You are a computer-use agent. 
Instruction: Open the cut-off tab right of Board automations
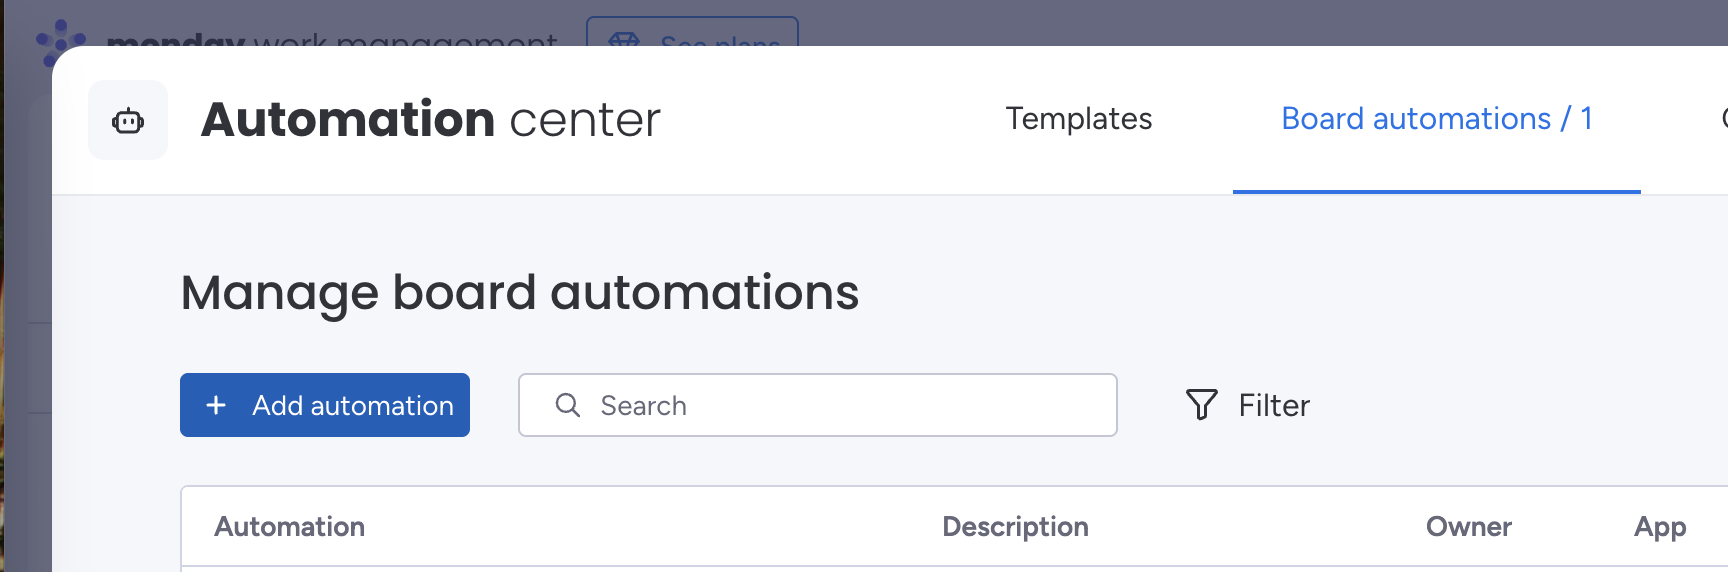pyautogui.click(x=1722, y=119)
